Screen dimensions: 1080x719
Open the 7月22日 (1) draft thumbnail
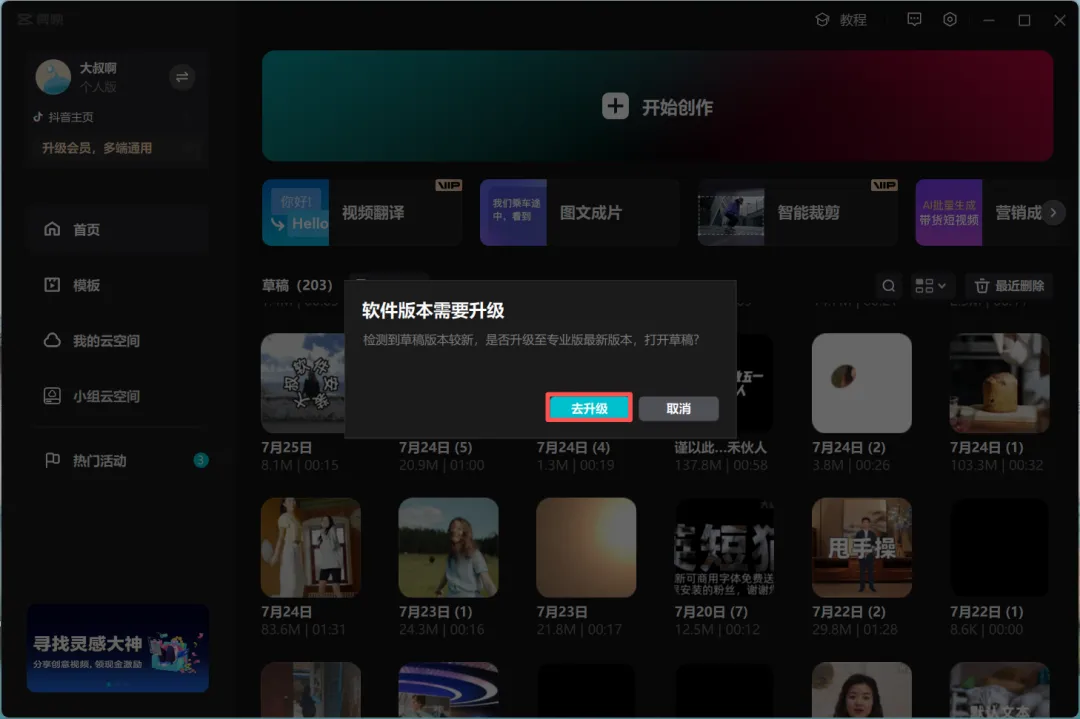(999, 548)
